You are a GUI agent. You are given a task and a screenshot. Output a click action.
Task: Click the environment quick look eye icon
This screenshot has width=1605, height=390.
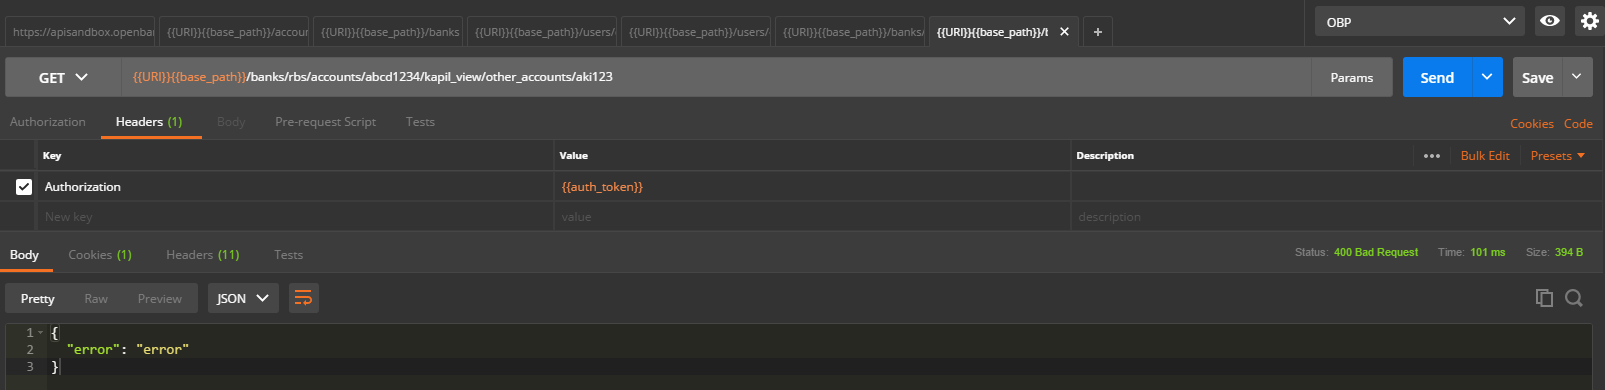1550,21
